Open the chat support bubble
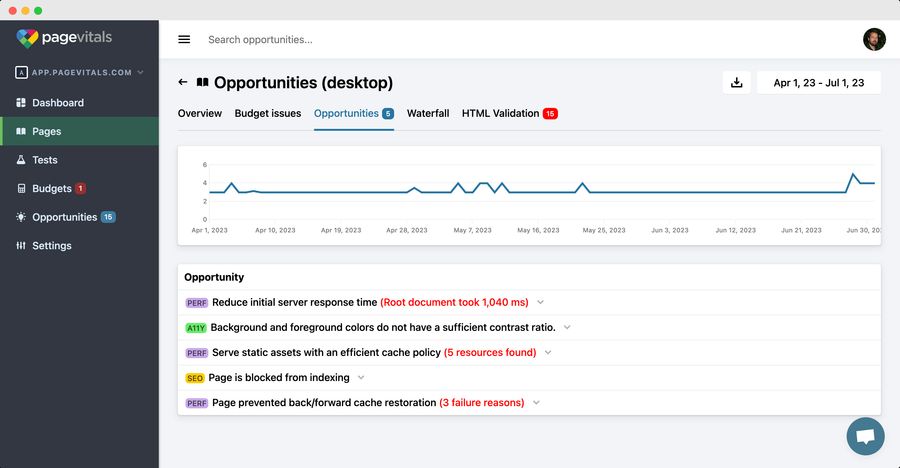 tap(866, 436)
